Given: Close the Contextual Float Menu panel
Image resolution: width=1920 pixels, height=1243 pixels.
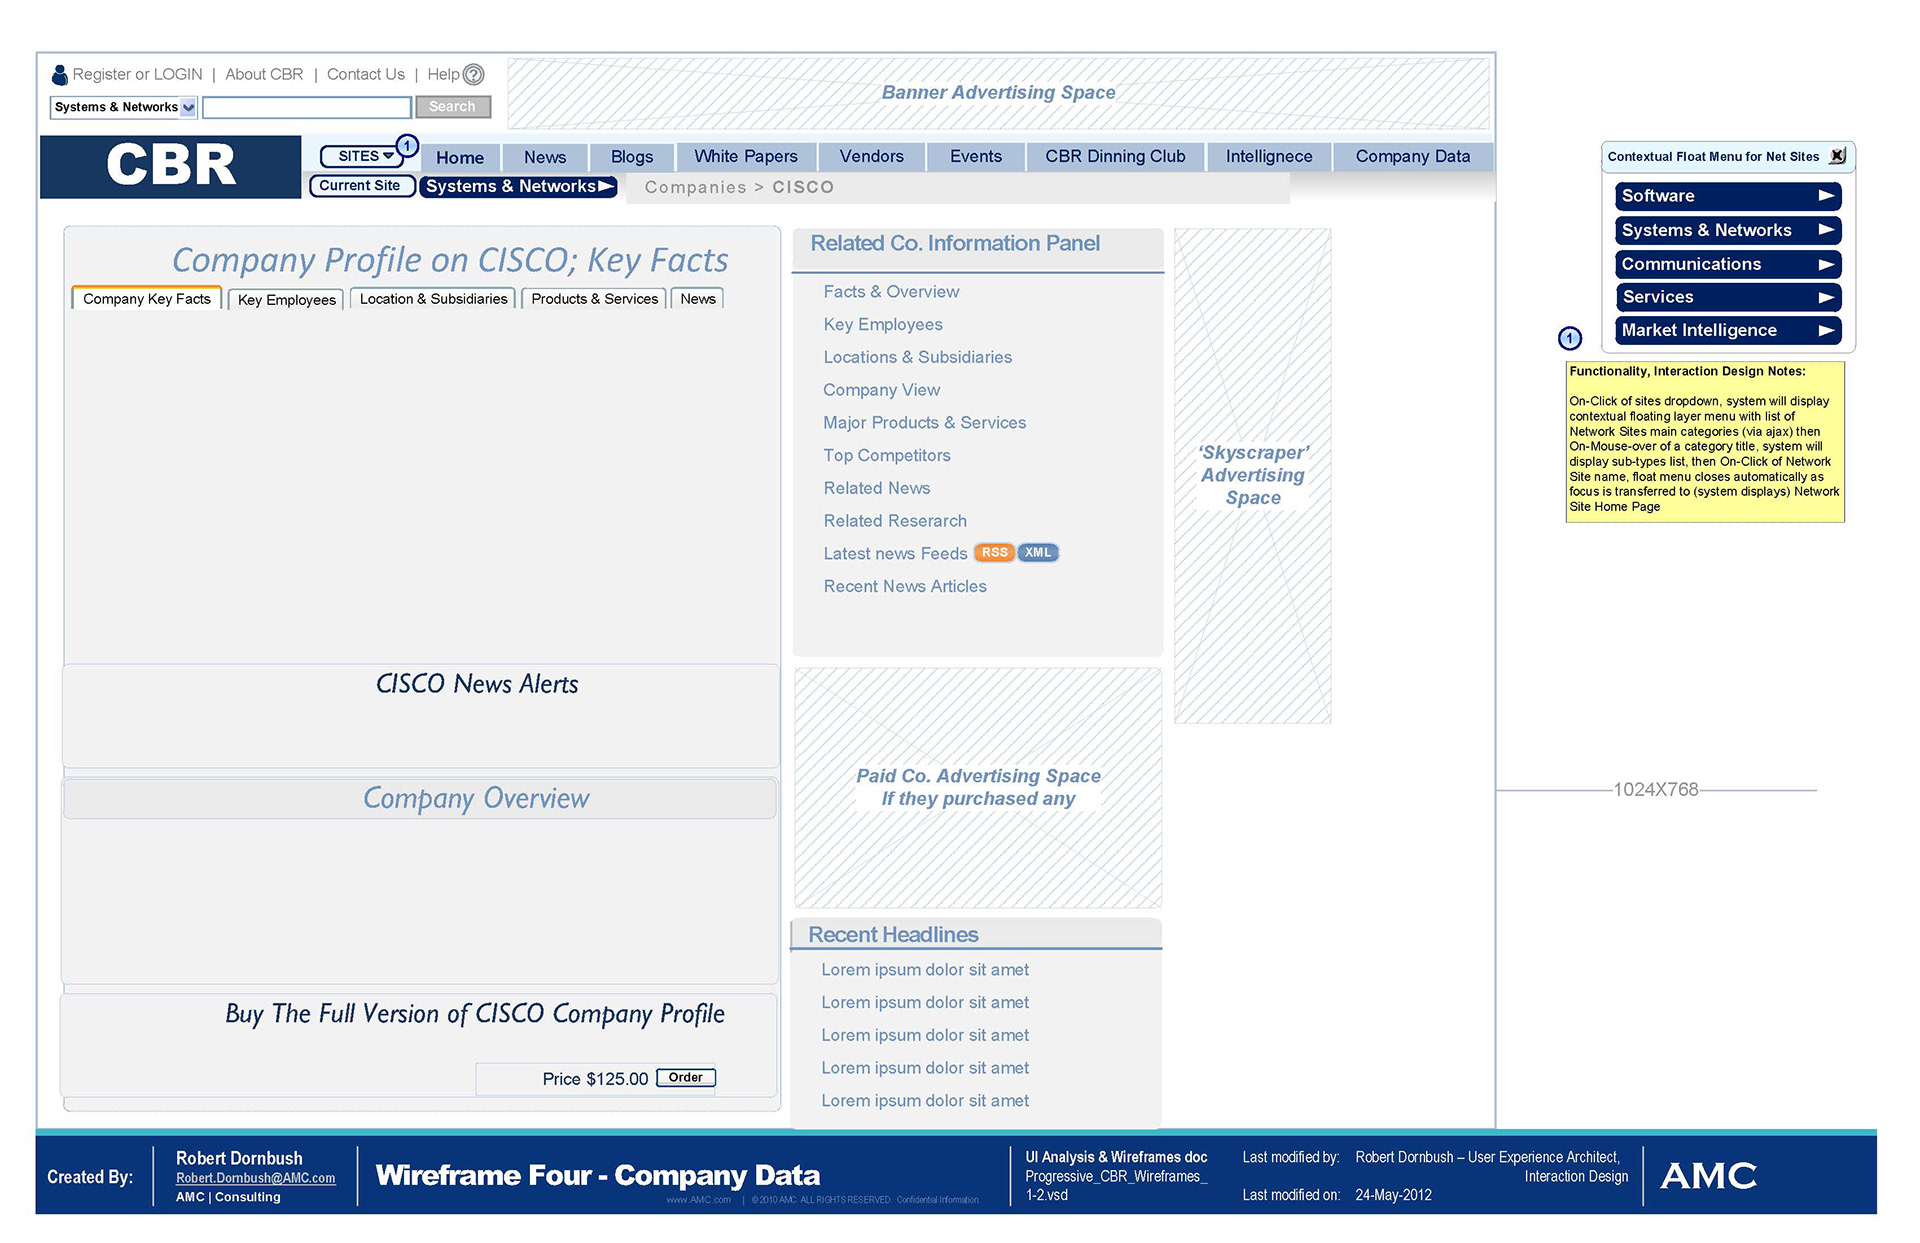Looking at the screenshot, I should 1837,156.
